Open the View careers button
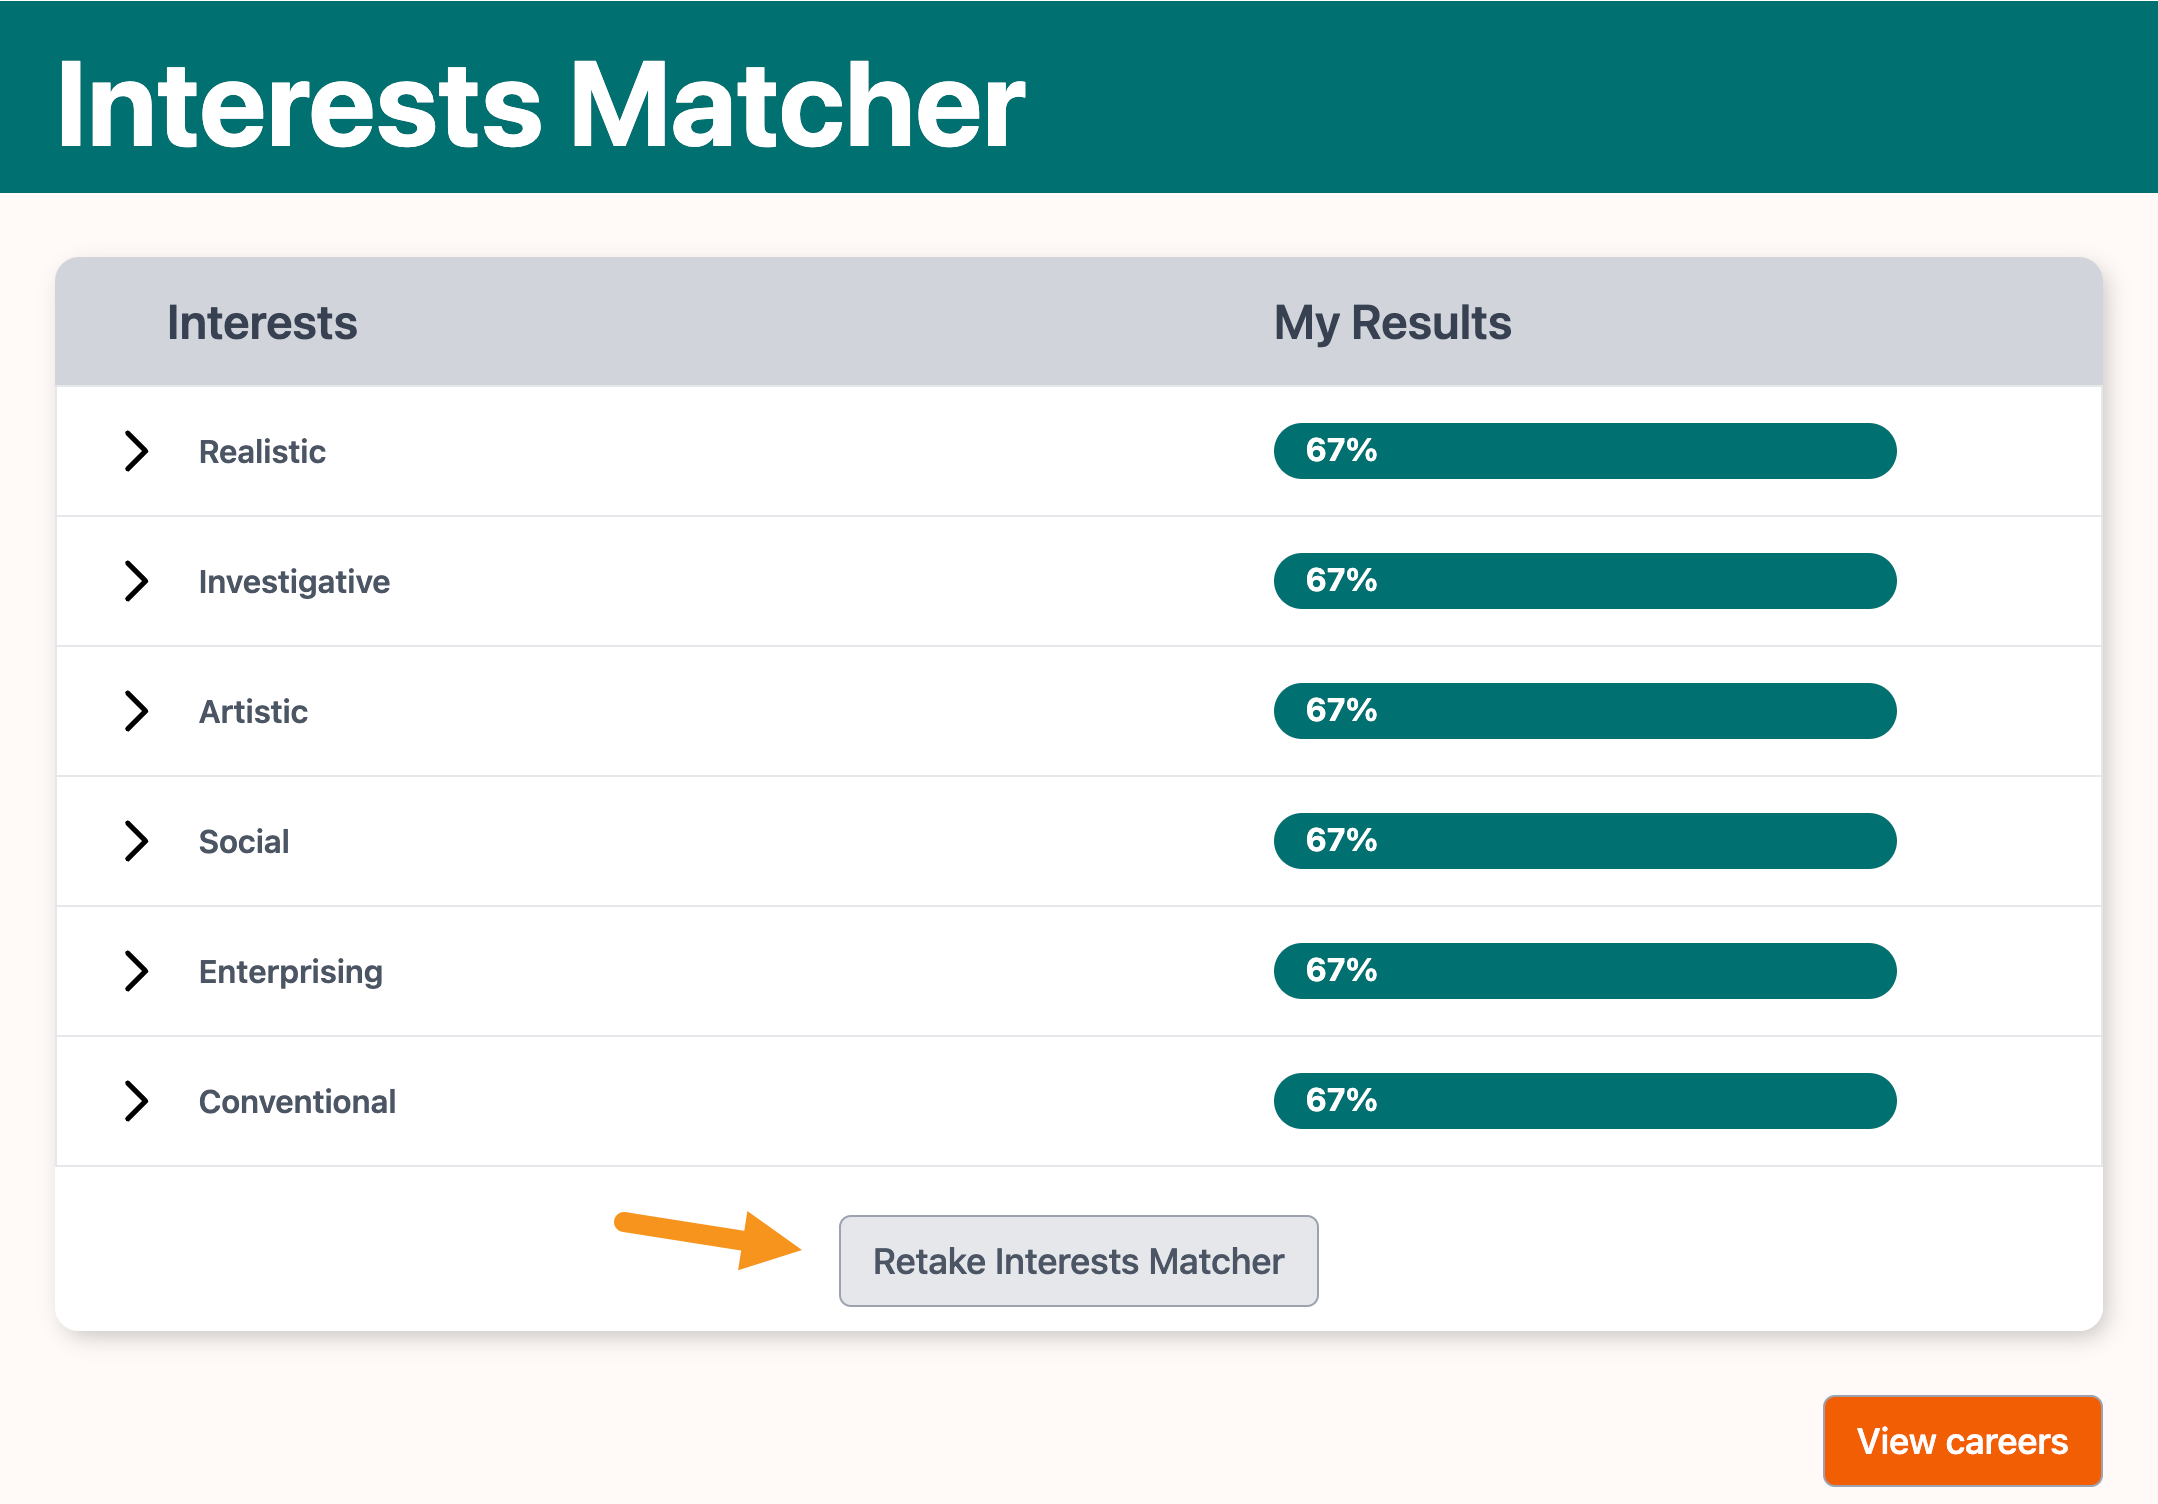 [1962, 1441]
